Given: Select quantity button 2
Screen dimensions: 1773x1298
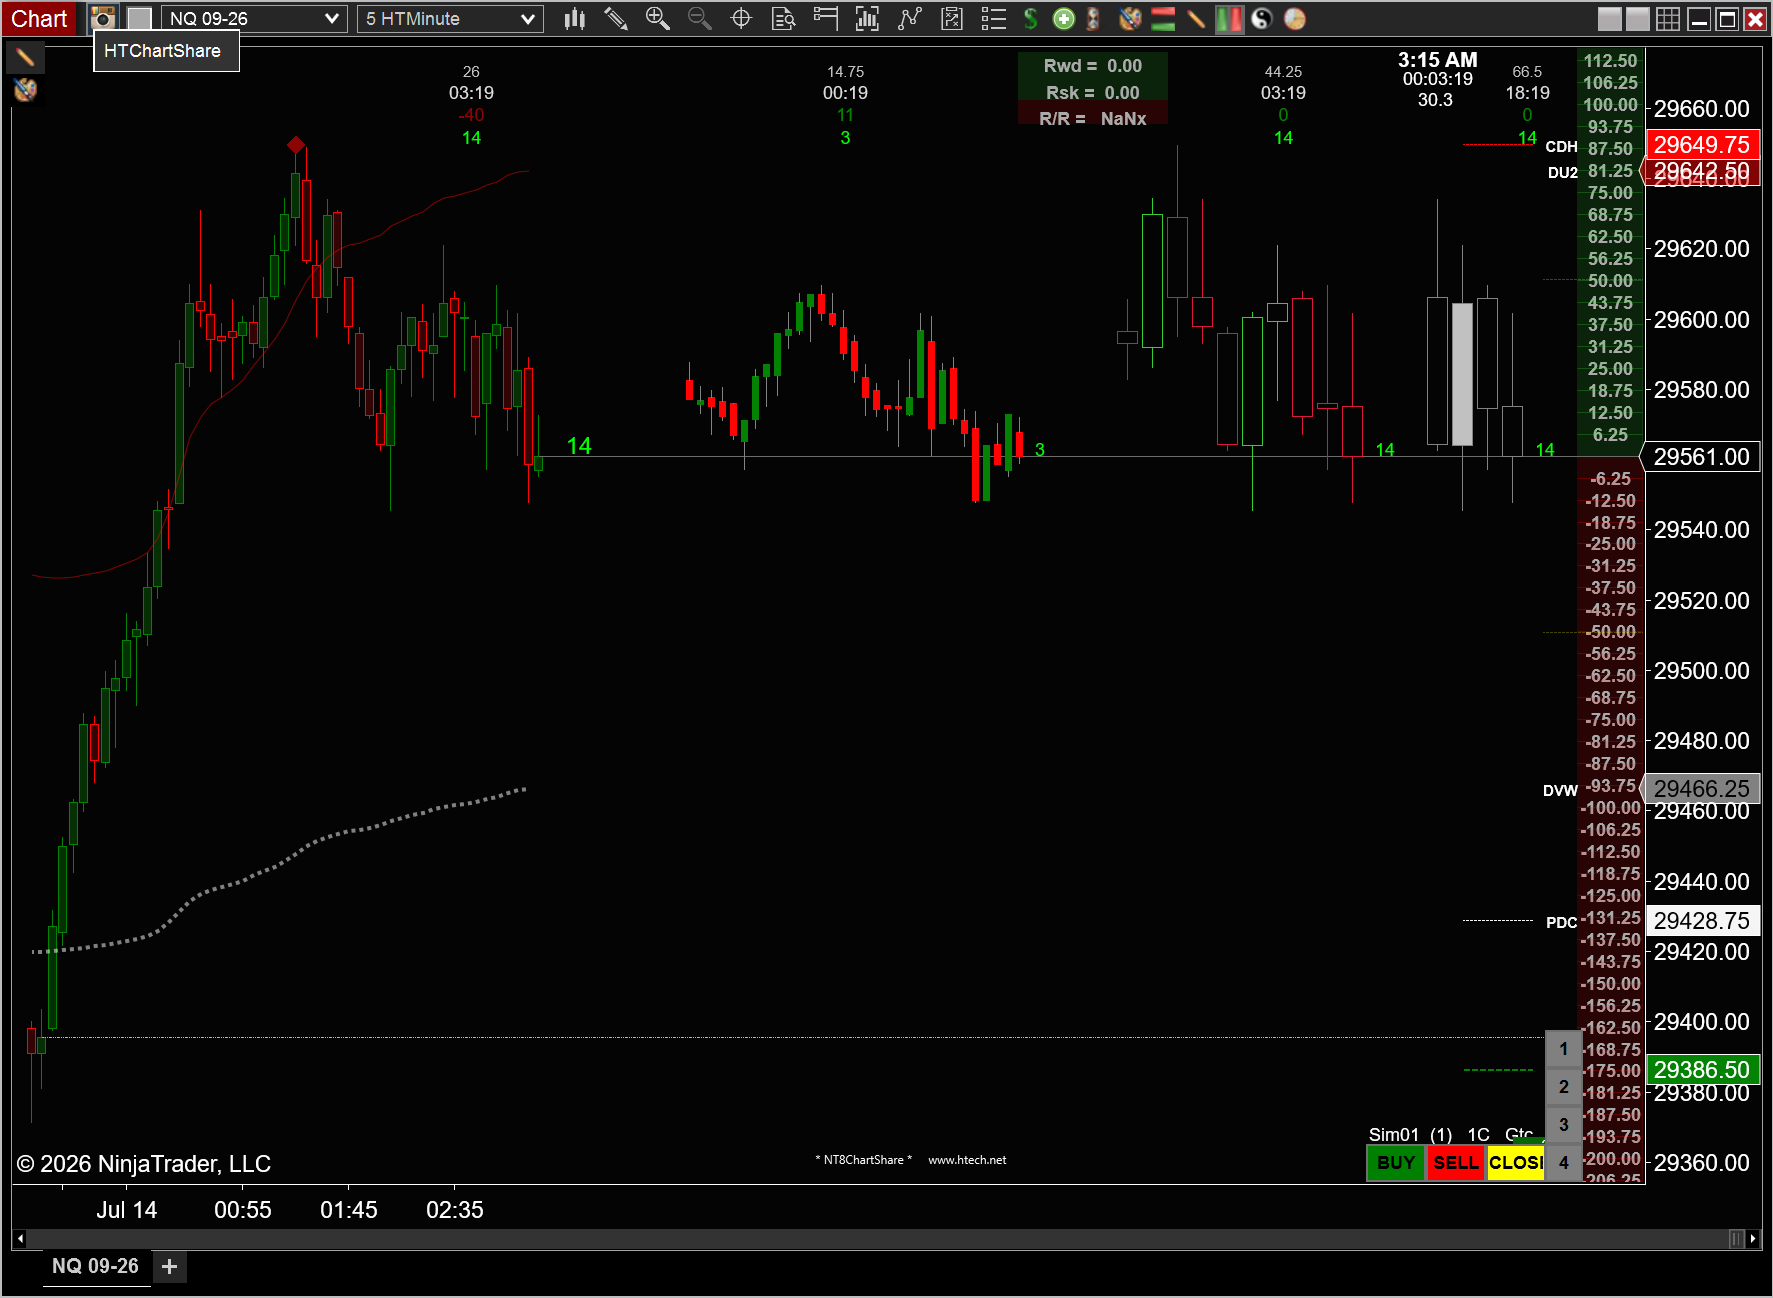Looking at the screenshot, I should click(1564, 1087).
